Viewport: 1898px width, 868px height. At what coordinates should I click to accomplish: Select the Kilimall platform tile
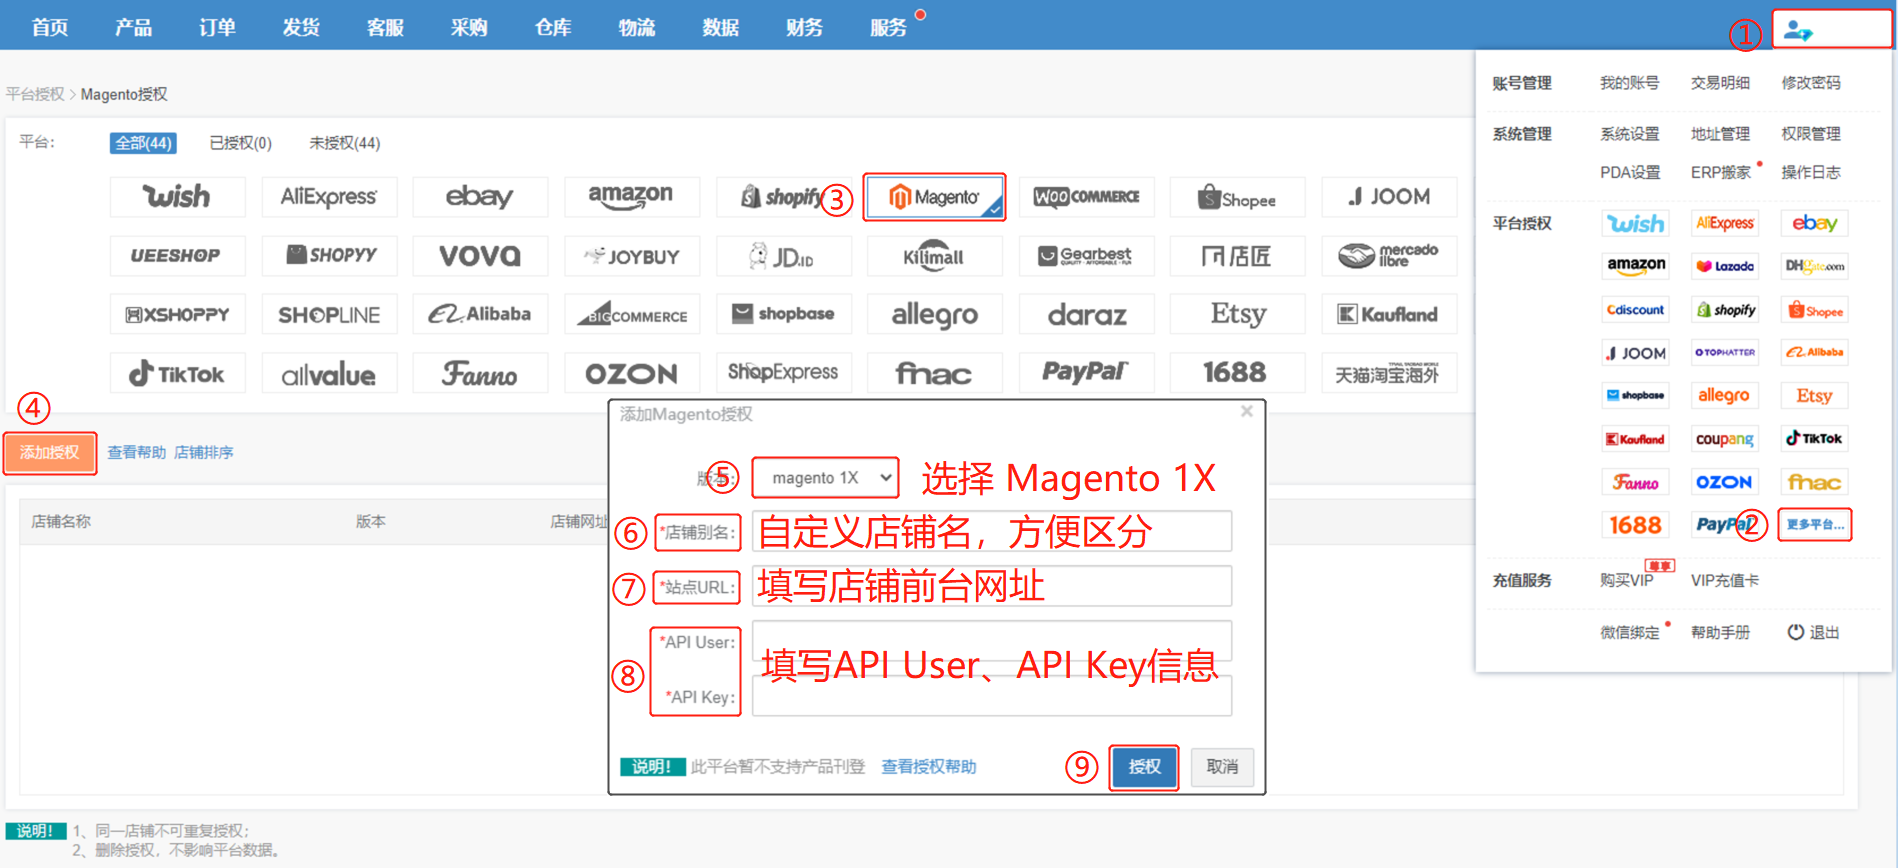tap(935, 256)
